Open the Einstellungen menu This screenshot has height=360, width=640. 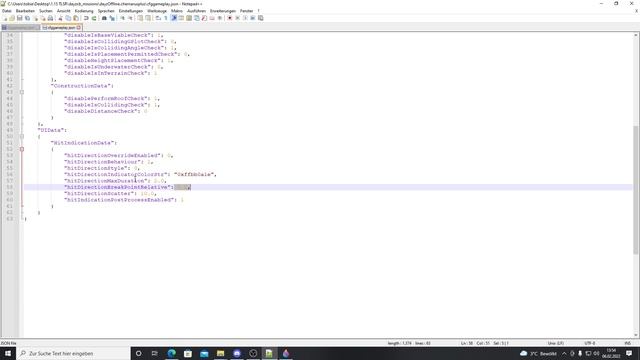[x=131, y=11]
